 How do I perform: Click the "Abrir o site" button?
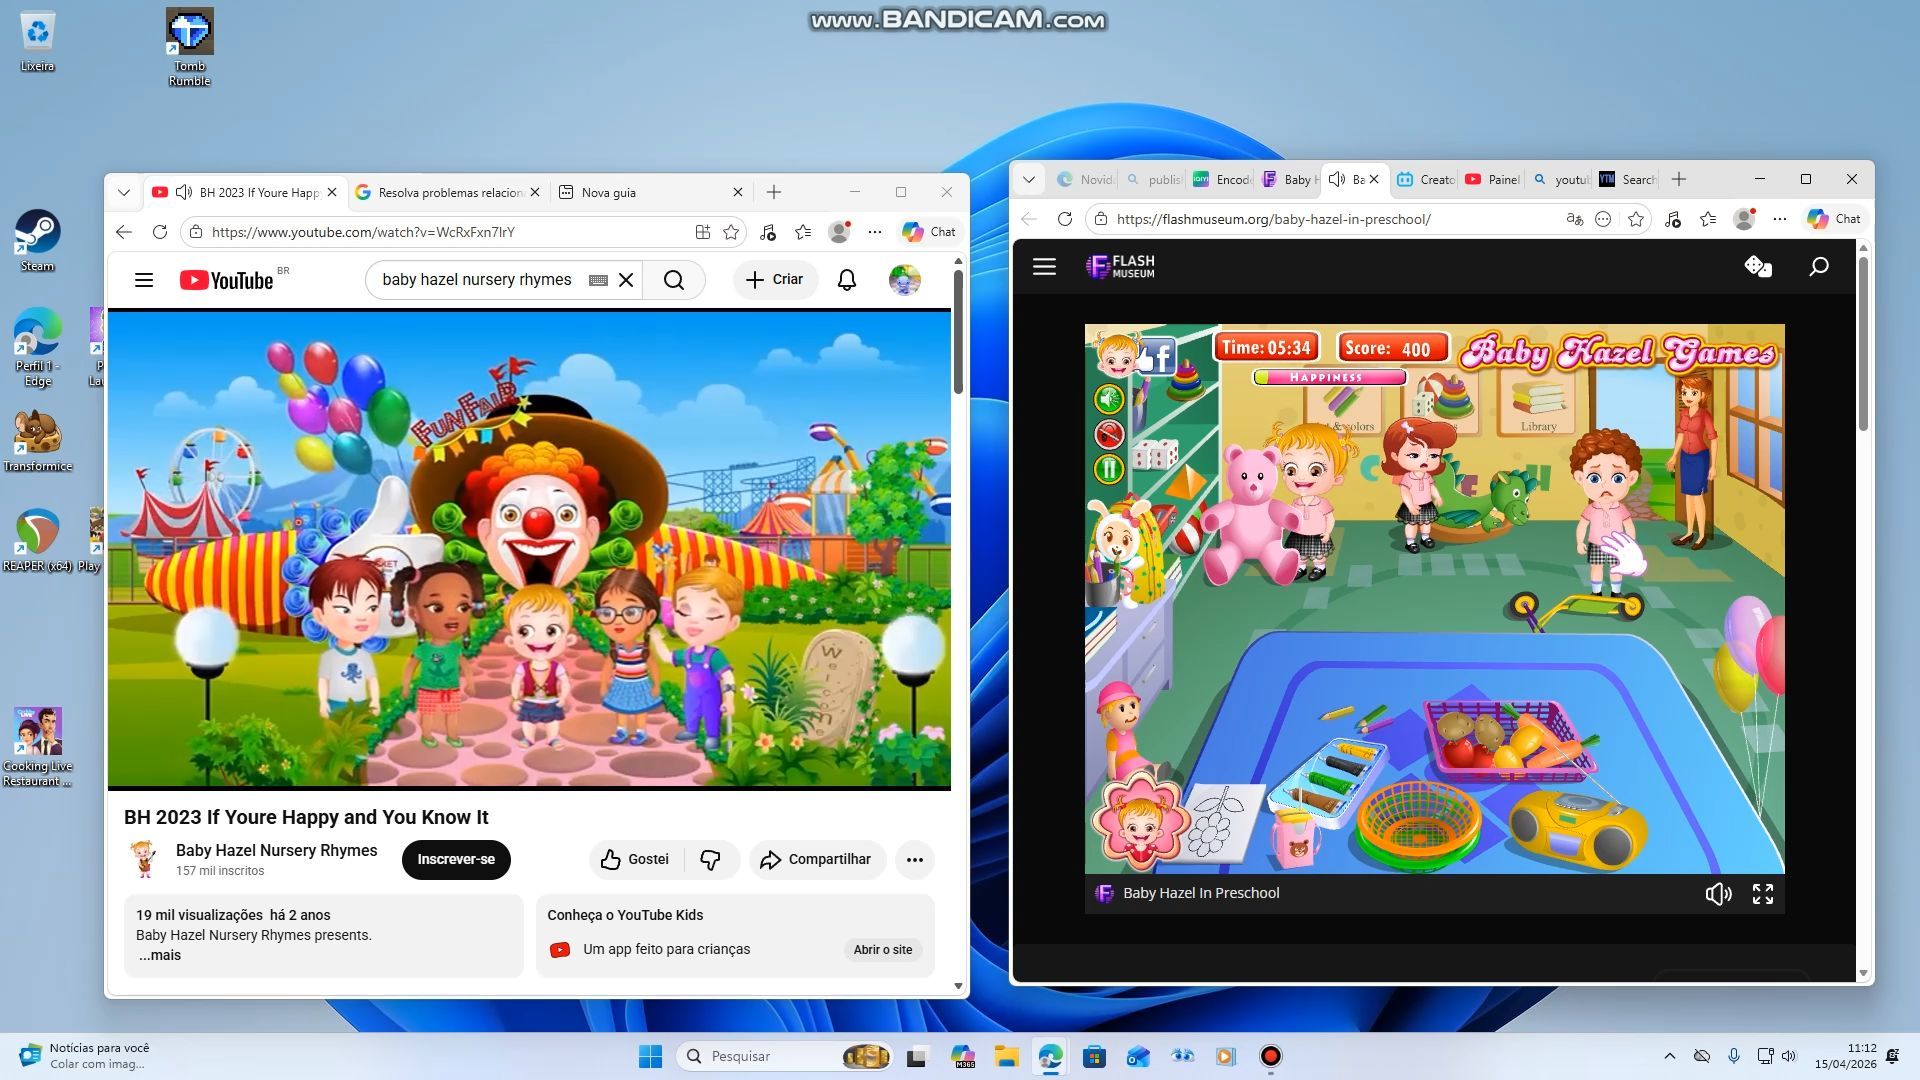click(882, 950)
